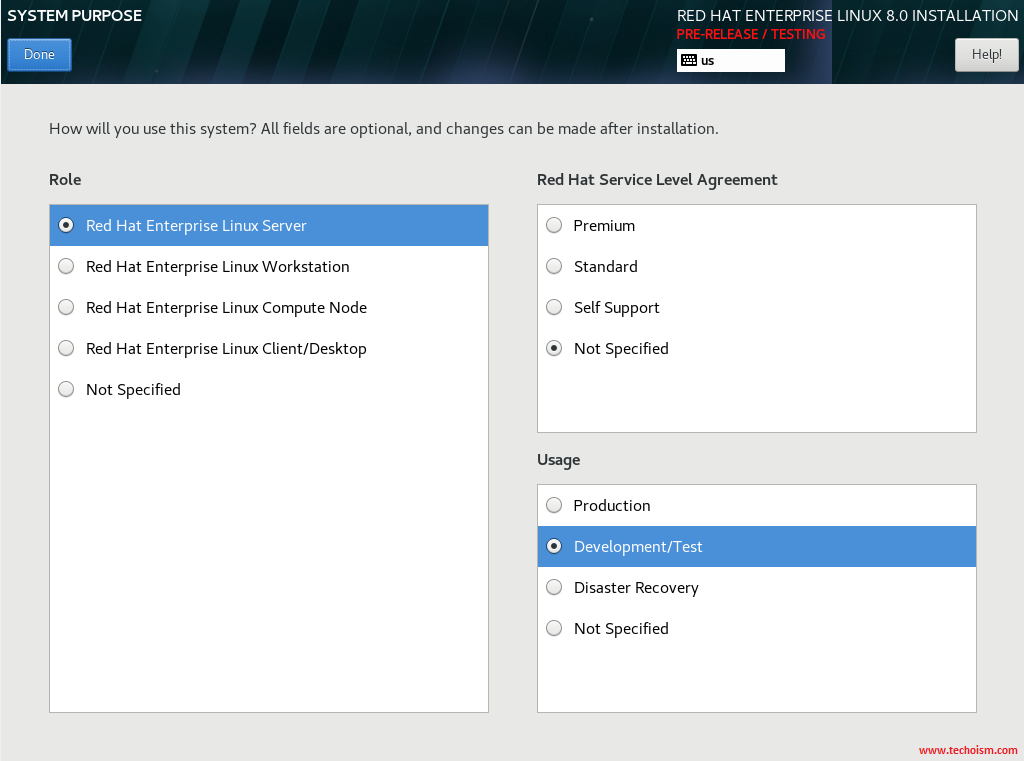Image resolution: width=1024 pixels, height=761 pixels.
Task: Open the Help! button
Action: click(986, 55)
